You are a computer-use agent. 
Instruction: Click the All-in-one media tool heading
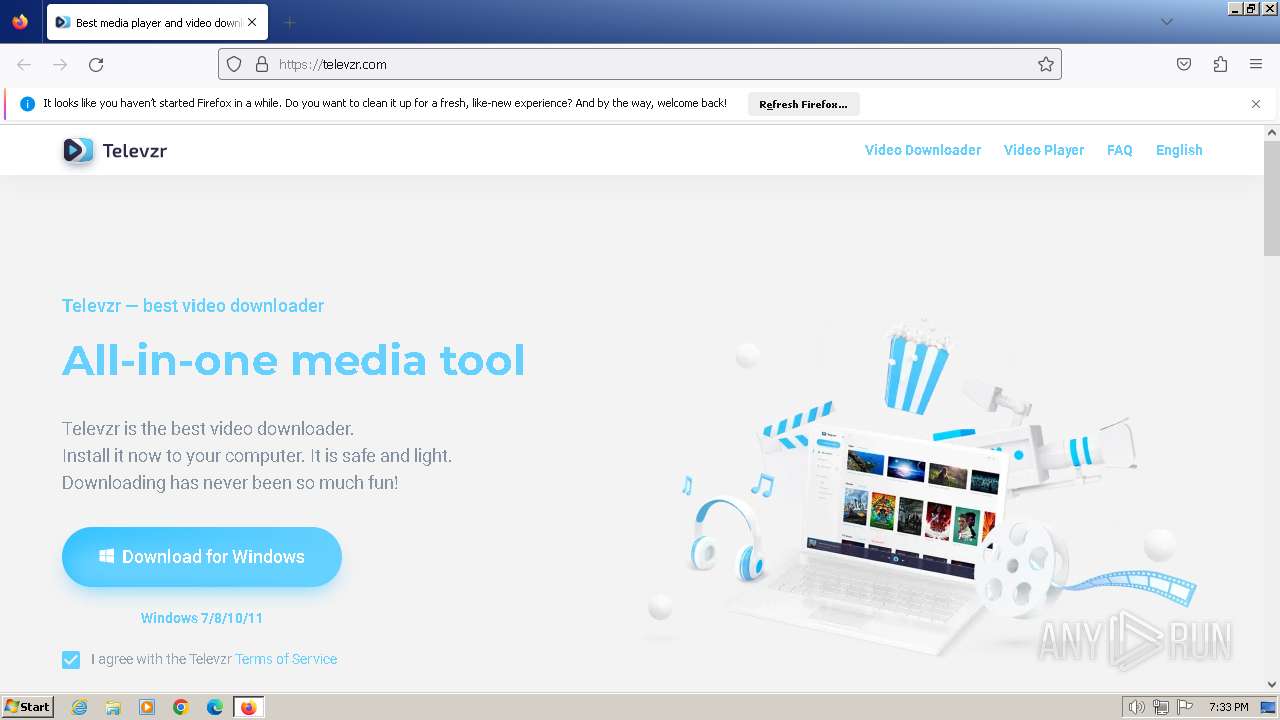point(293,361)
